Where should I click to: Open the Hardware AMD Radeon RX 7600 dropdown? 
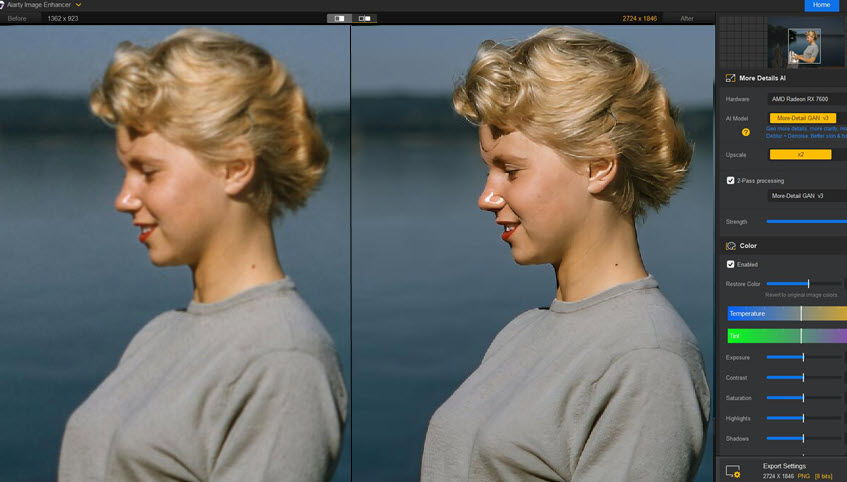click(x=806, y=99)
